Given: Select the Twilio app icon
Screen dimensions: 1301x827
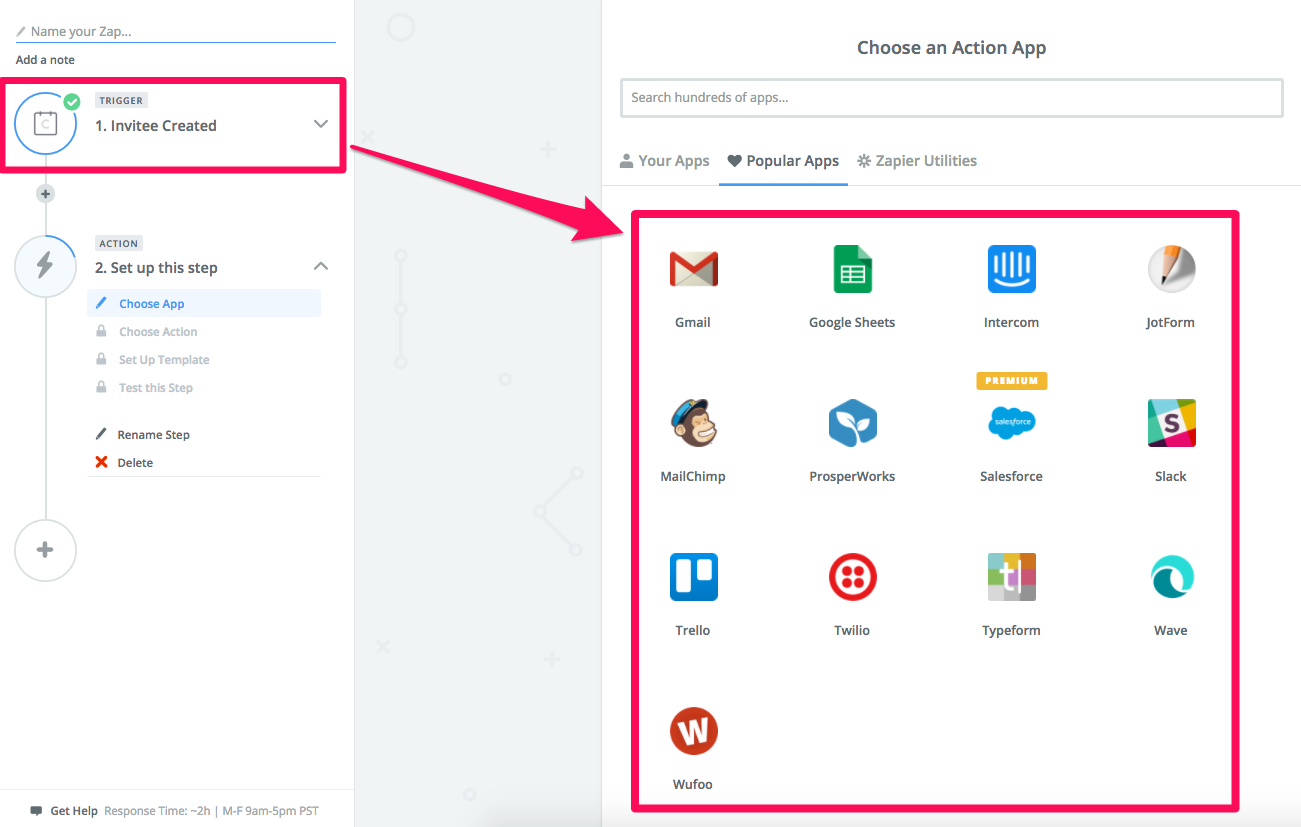Looking at the screenshot, I should [852, 577].
